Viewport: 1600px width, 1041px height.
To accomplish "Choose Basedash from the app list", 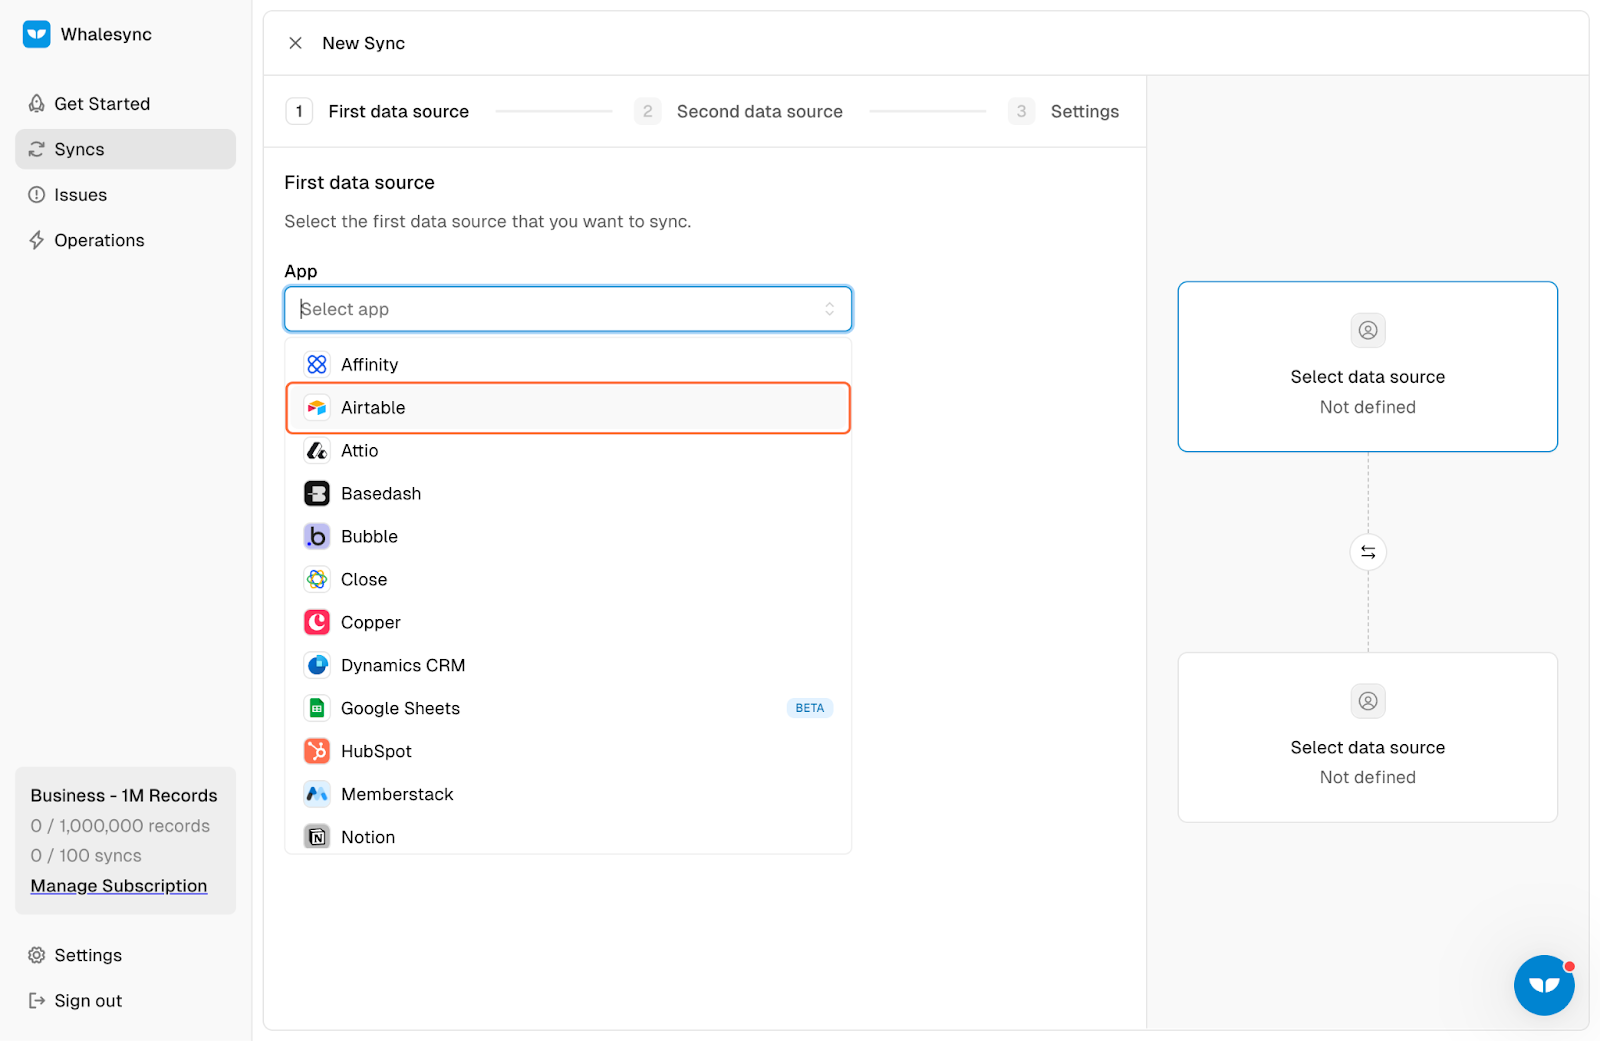I will [x=568, y=494].
